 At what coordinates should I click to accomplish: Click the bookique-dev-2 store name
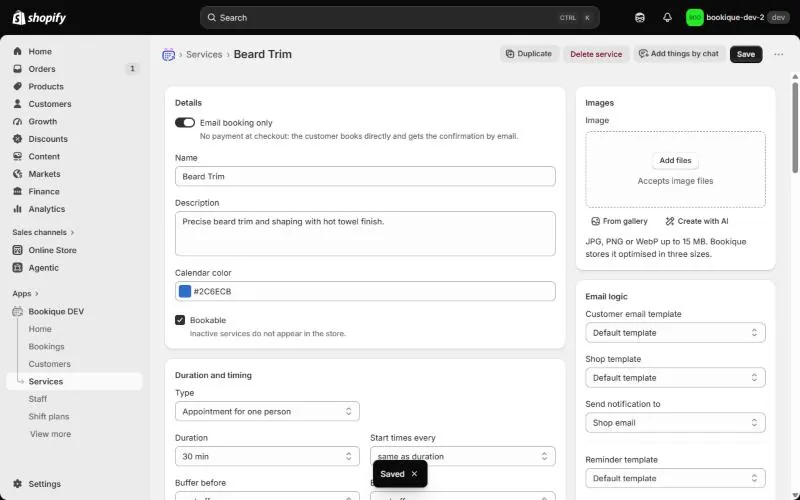pos(735,18)
